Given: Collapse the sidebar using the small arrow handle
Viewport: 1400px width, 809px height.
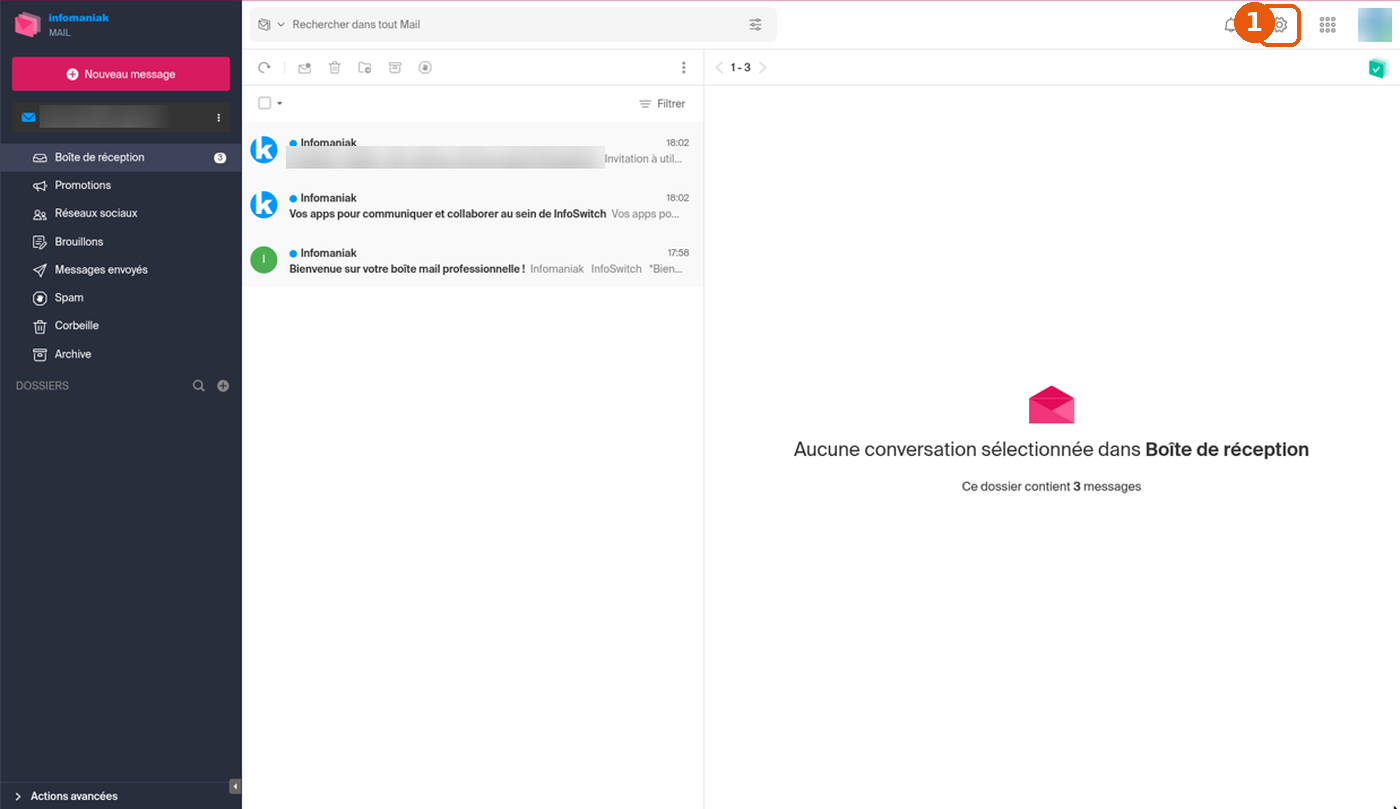Looking at the screenshot, I should pos(236,786).
